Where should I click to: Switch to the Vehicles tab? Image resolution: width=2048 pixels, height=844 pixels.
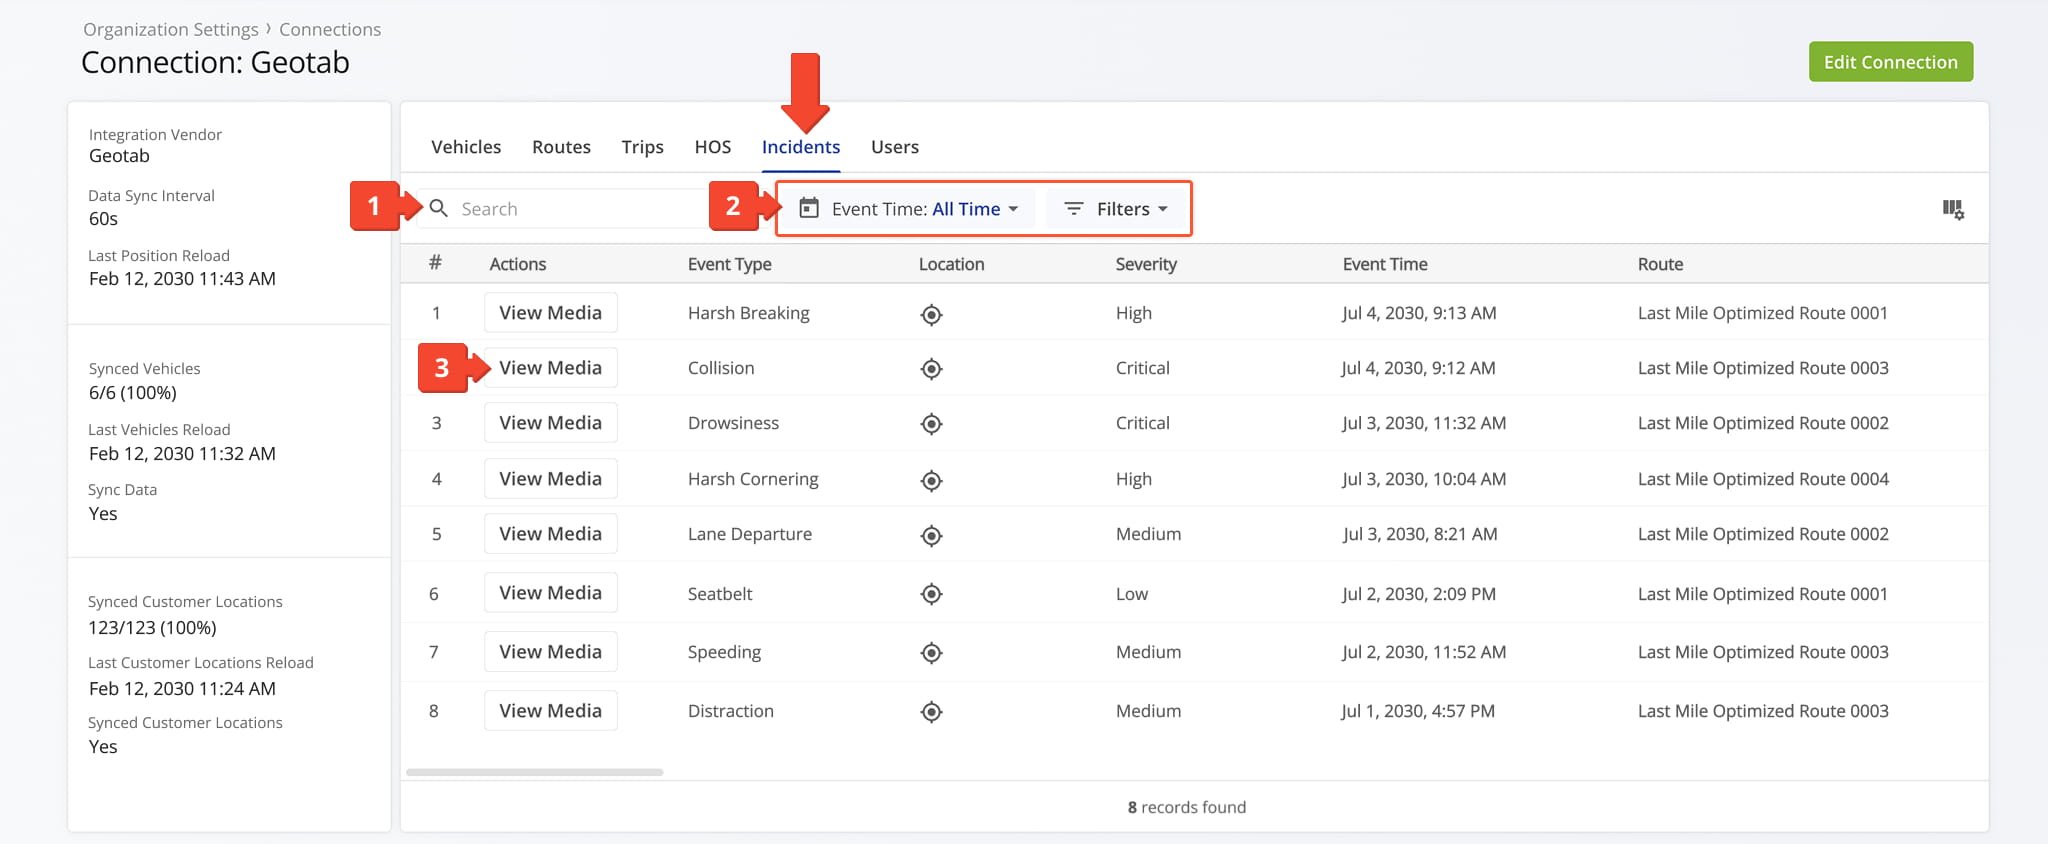click(466, 147)
